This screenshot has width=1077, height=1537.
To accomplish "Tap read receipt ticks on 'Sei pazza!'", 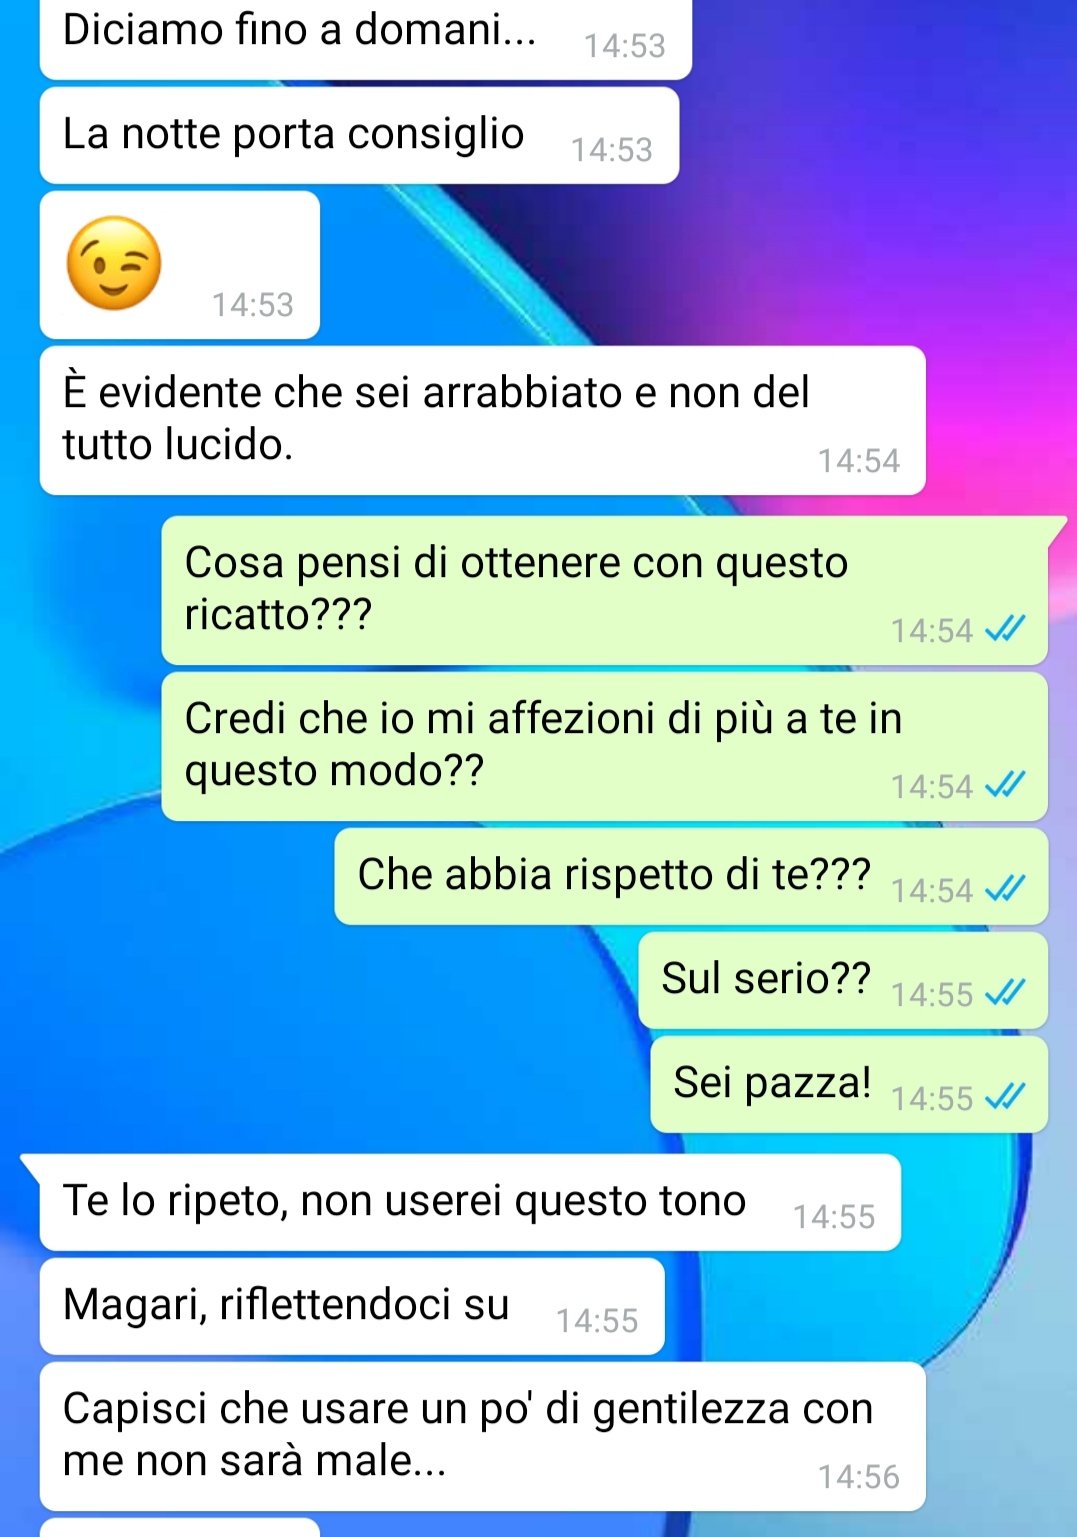I will (1005, 1097).
